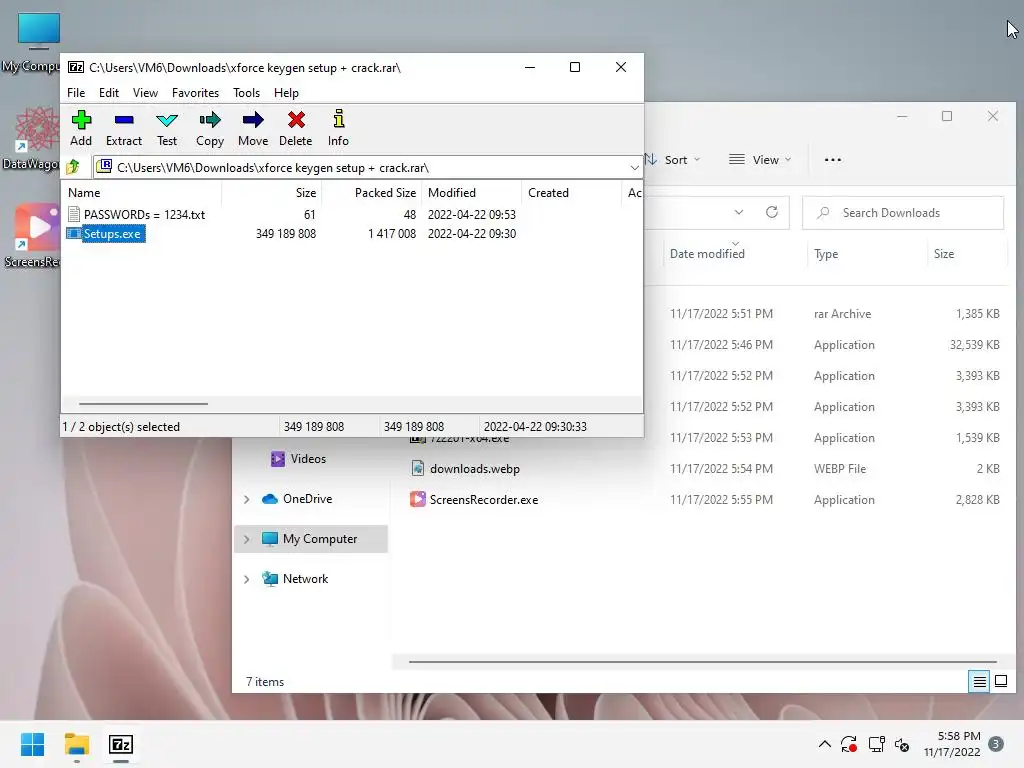
Task: Expand the Network tree node
Action: click(246, 579)
